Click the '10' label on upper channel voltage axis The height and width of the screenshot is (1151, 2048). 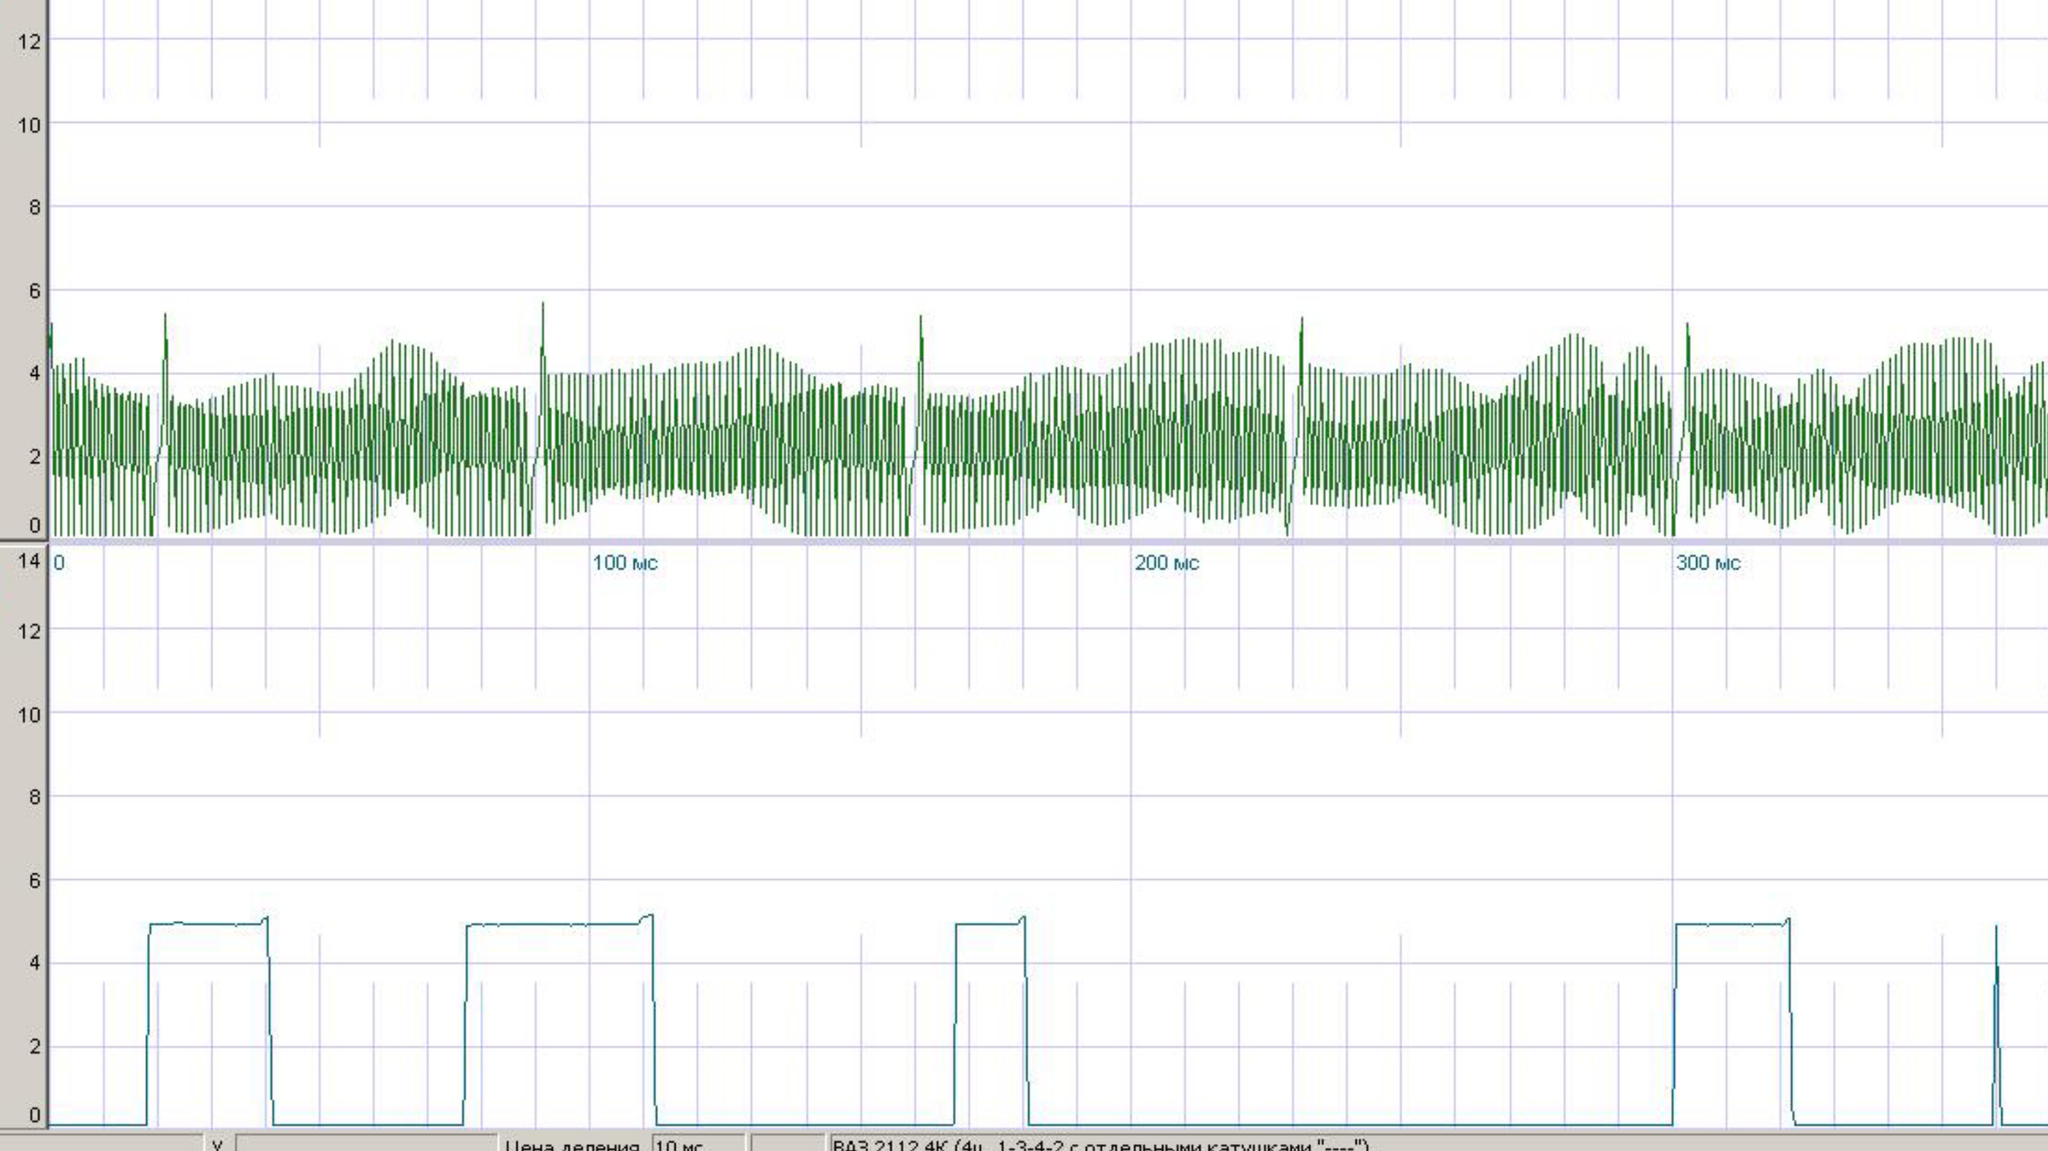click(29, 125)
